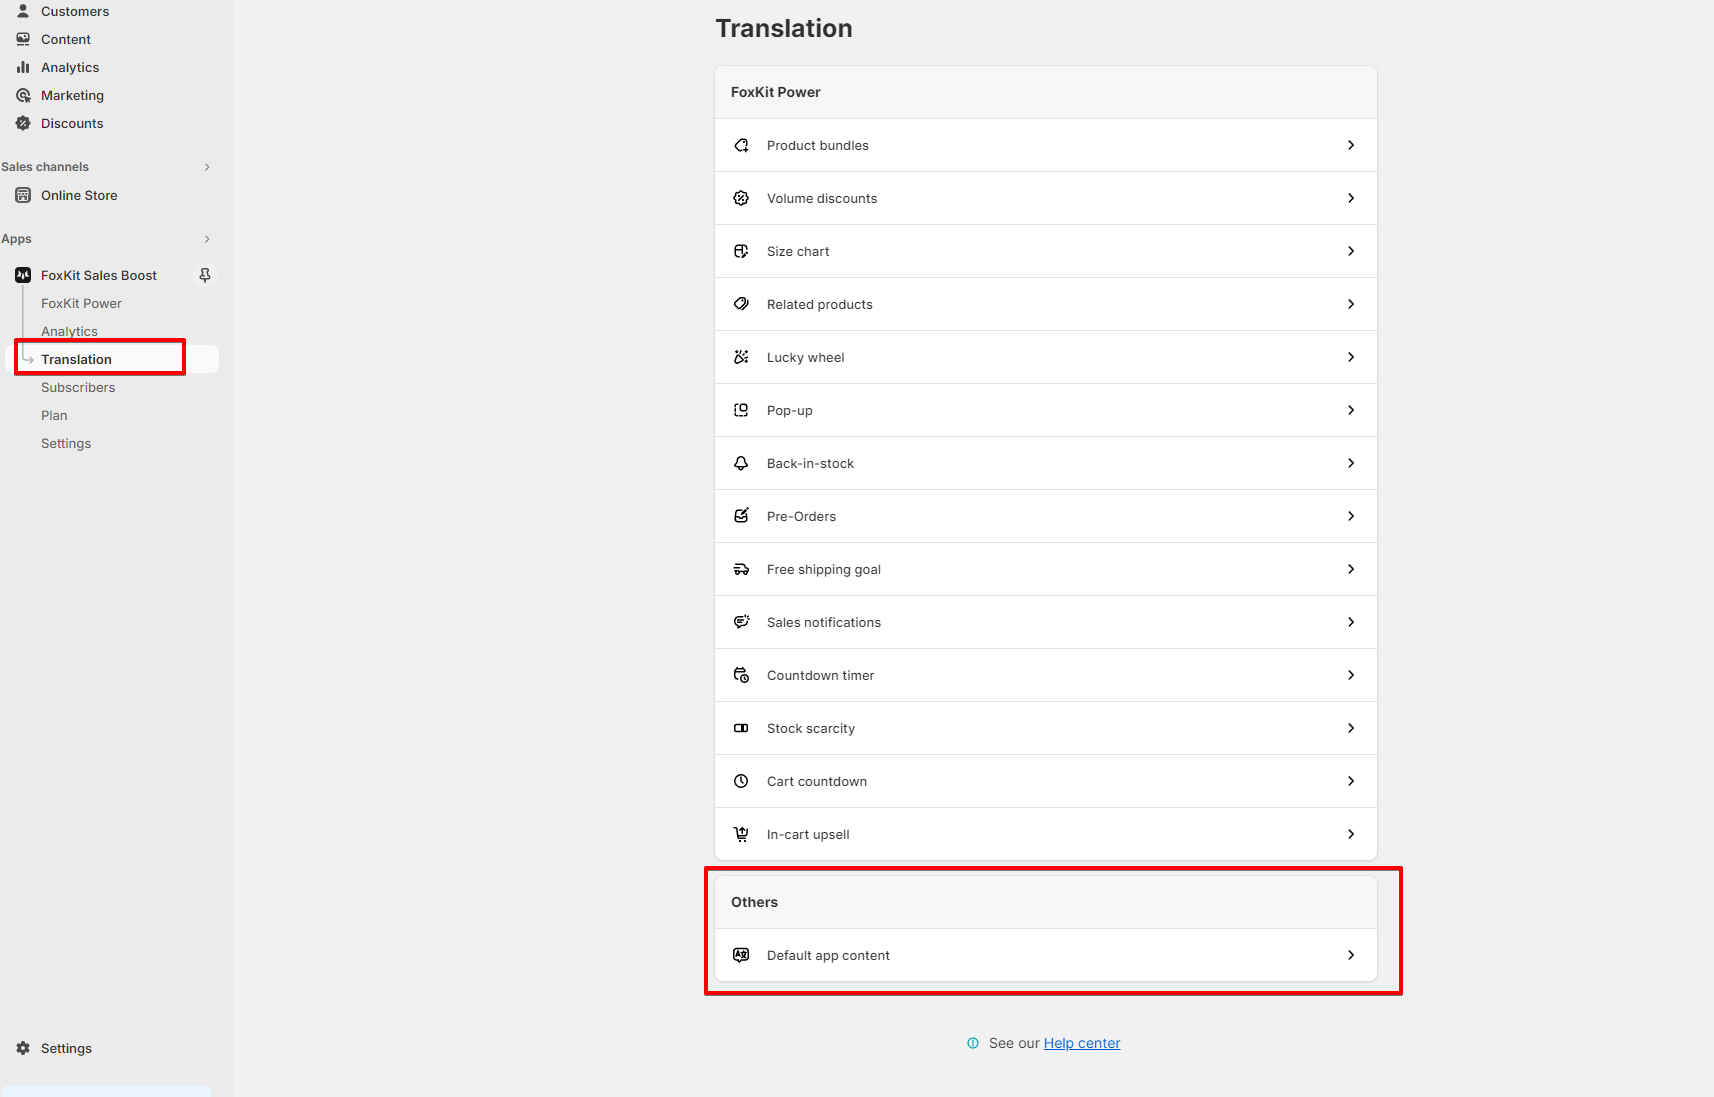This screenshot has width=1714, height=1097.
Task: Click the Apps heading label
Action: [16, 239]
